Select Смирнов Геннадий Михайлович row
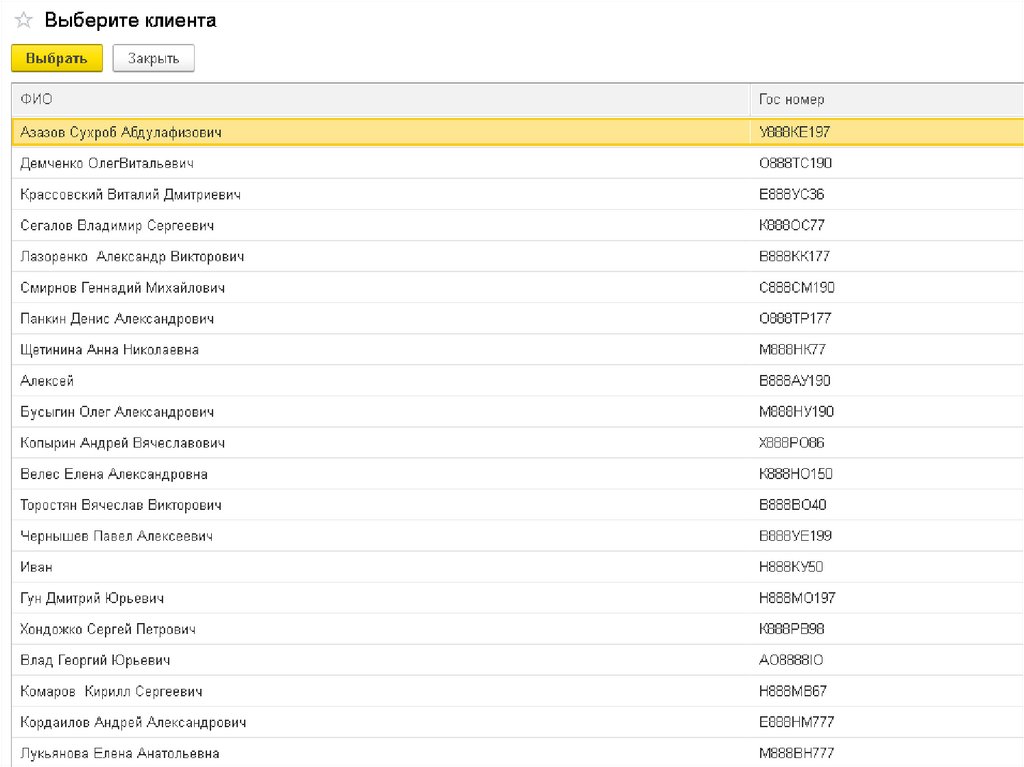The height and width of the screenshot is (767, 1024). [x=122, y=287]
